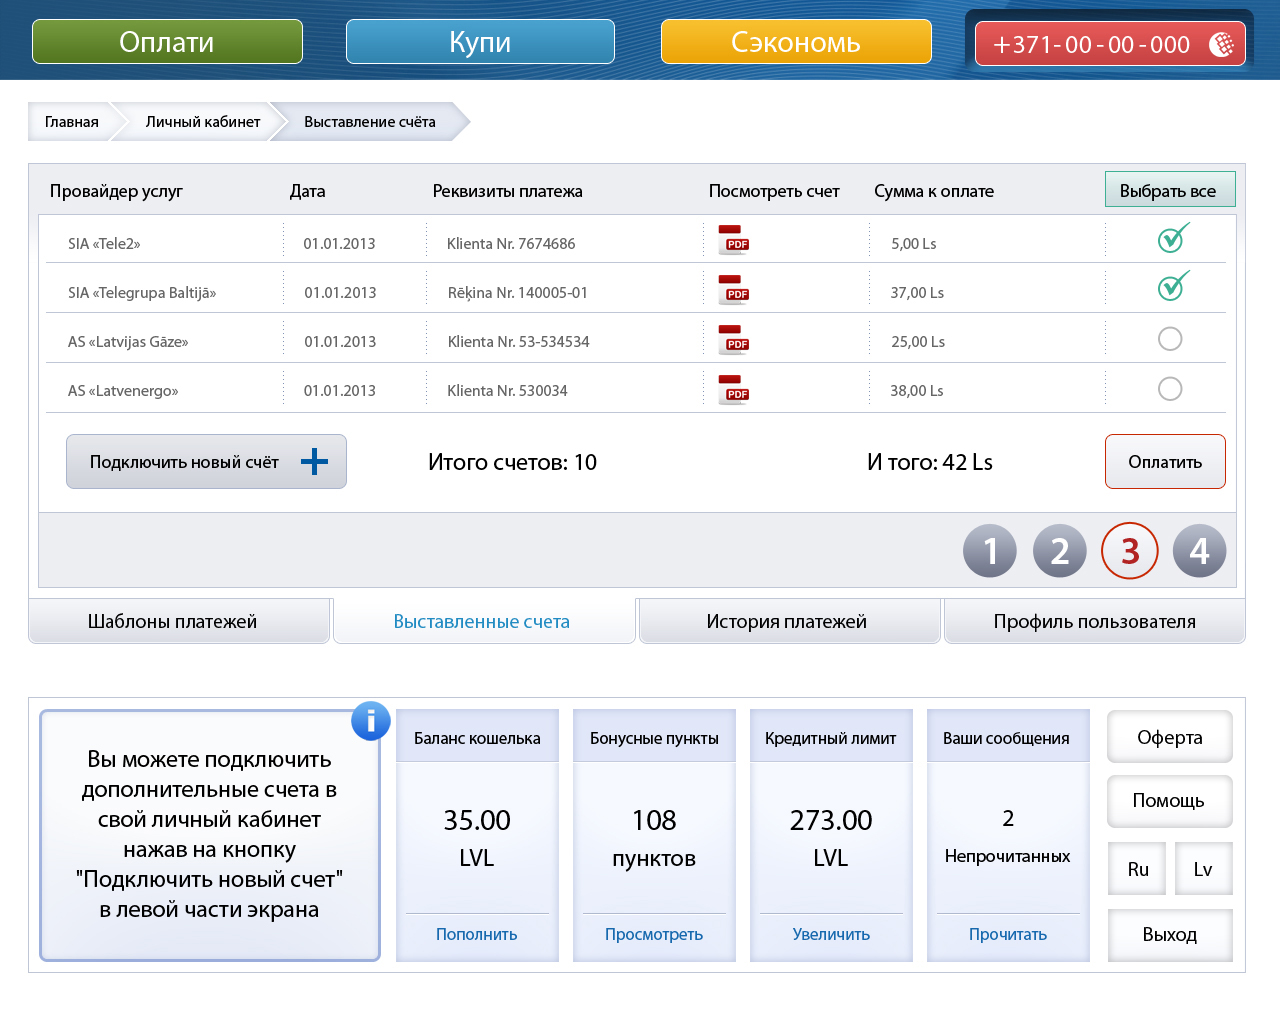Click the 37,00 Ls amount
Image resolution: width=1280 pixels, height=1024 pixels.
(917, 293)
